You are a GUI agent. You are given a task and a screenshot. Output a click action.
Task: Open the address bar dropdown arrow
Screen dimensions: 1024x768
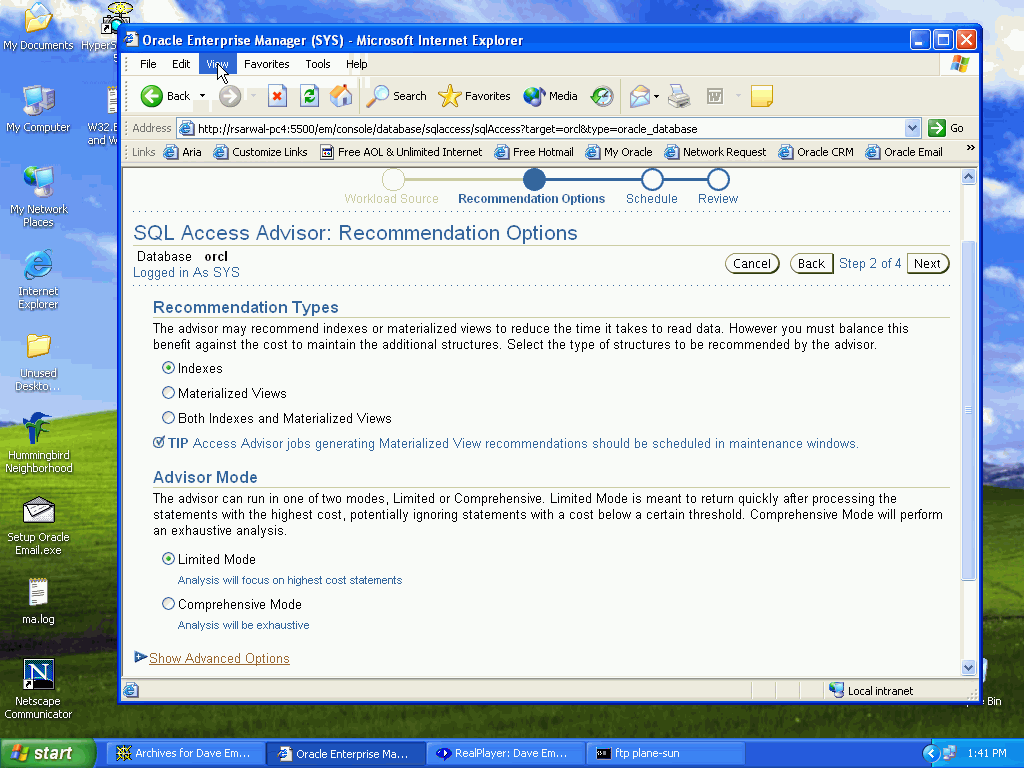(x=912, y=128)
